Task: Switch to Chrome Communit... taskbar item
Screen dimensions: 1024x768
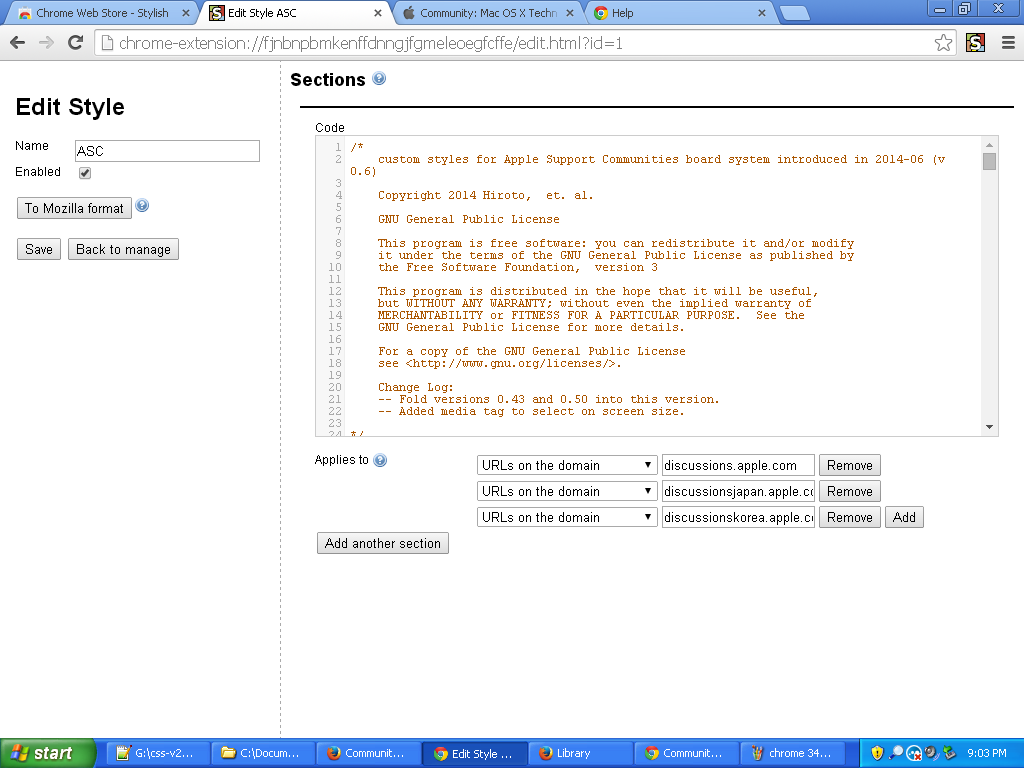Action: pyautogui.click(x=686, y=753)
